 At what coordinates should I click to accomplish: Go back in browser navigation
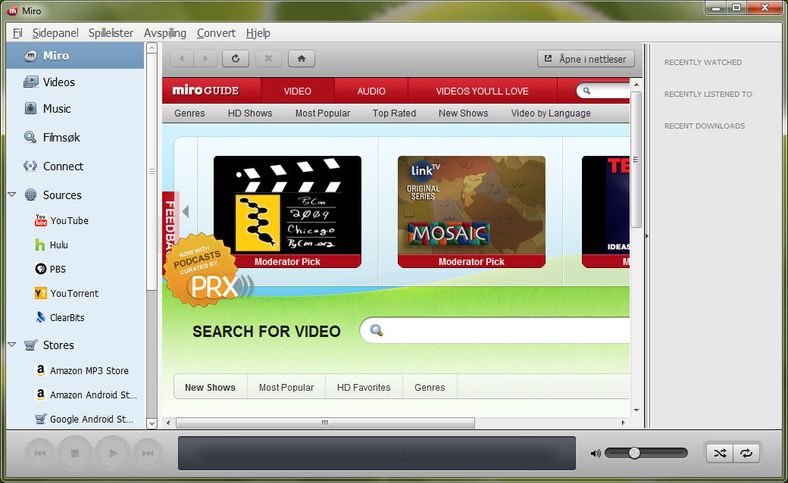[x=181, y=59]
